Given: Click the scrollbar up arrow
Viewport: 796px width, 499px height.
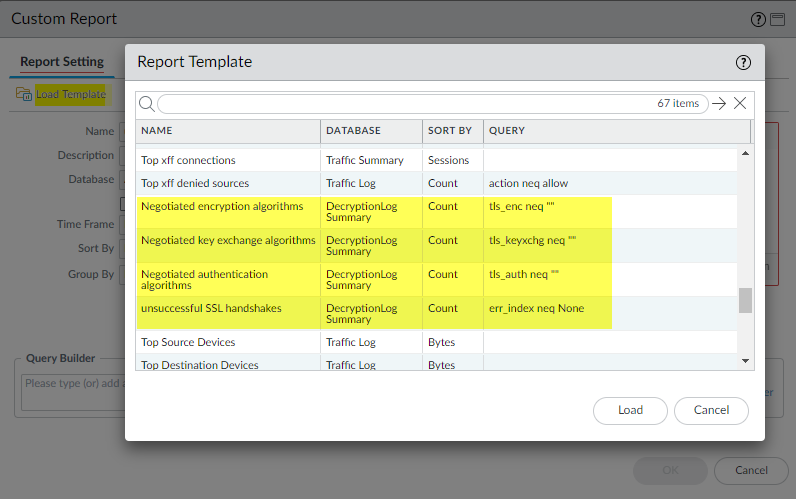Looking at the screenshot, I should click(x=745, y=154).
